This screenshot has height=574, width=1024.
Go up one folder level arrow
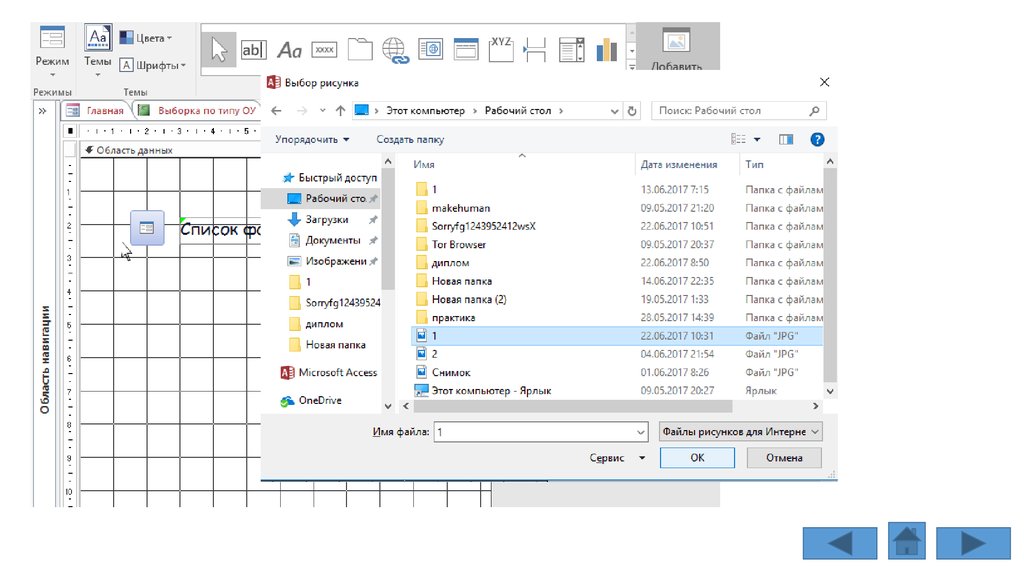340,111
